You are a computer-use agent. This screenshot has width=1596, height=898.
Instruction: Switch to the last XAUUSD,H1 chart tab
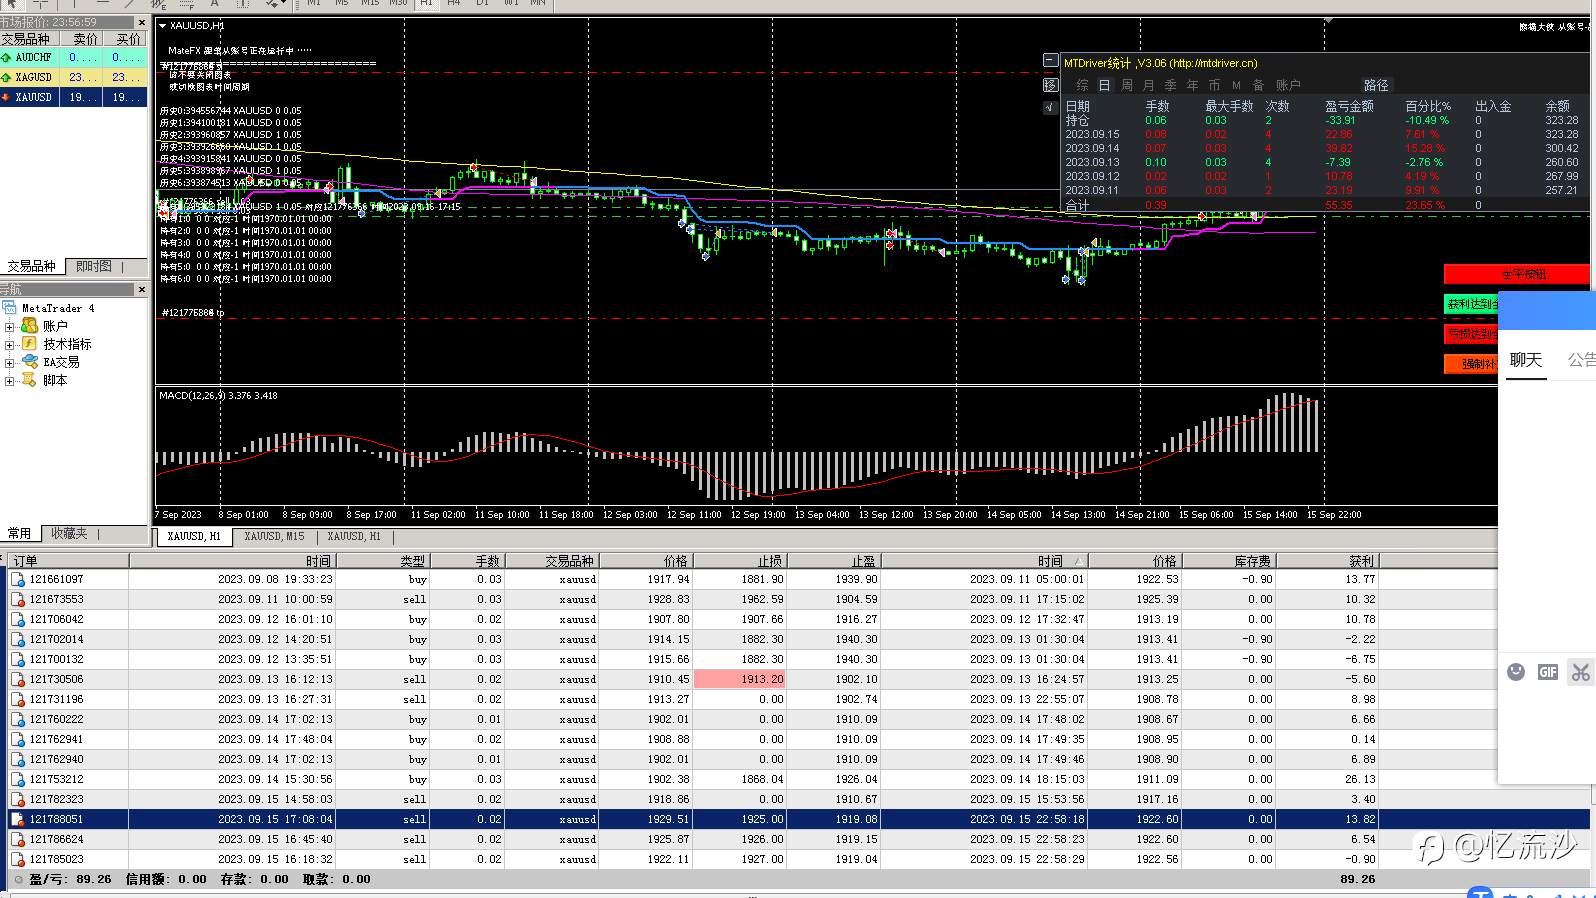point(354,536)
